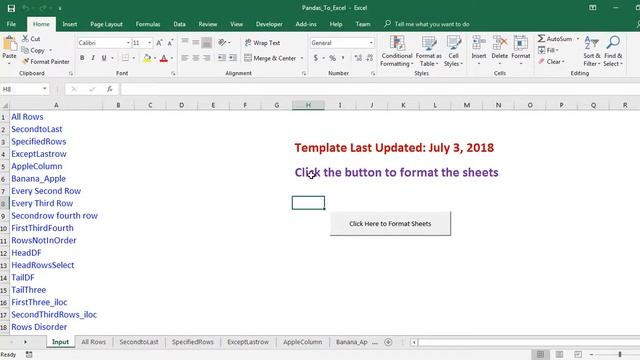640x360 pixels.
Task: Follow the HeadRowsSelect link in column A
Action: pos(42,265)
